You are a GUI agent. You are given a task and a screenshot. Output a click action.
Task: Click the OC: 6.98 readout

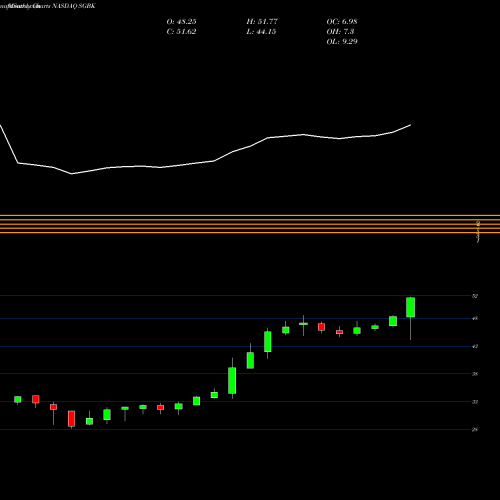tap(342, 22)
